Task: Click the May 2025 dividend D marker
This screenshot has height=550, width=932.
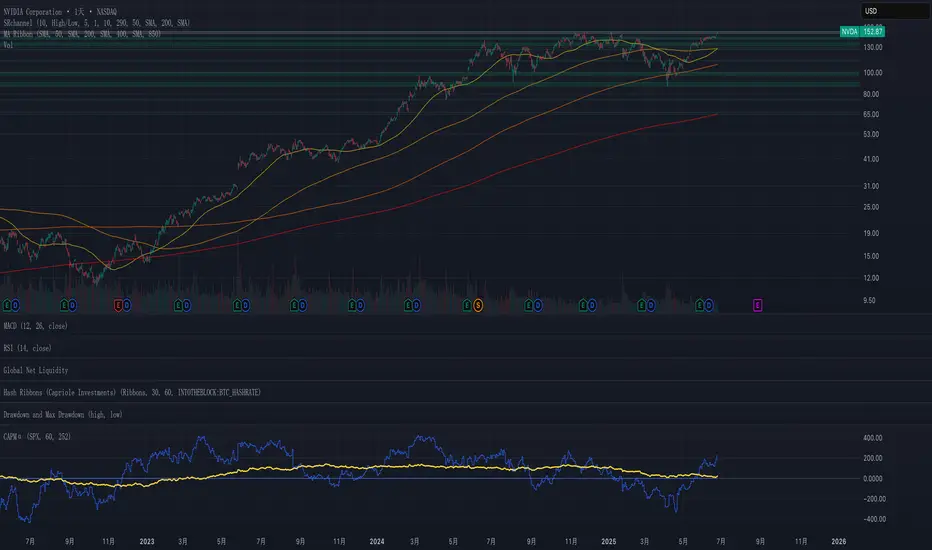Action: 709,306
